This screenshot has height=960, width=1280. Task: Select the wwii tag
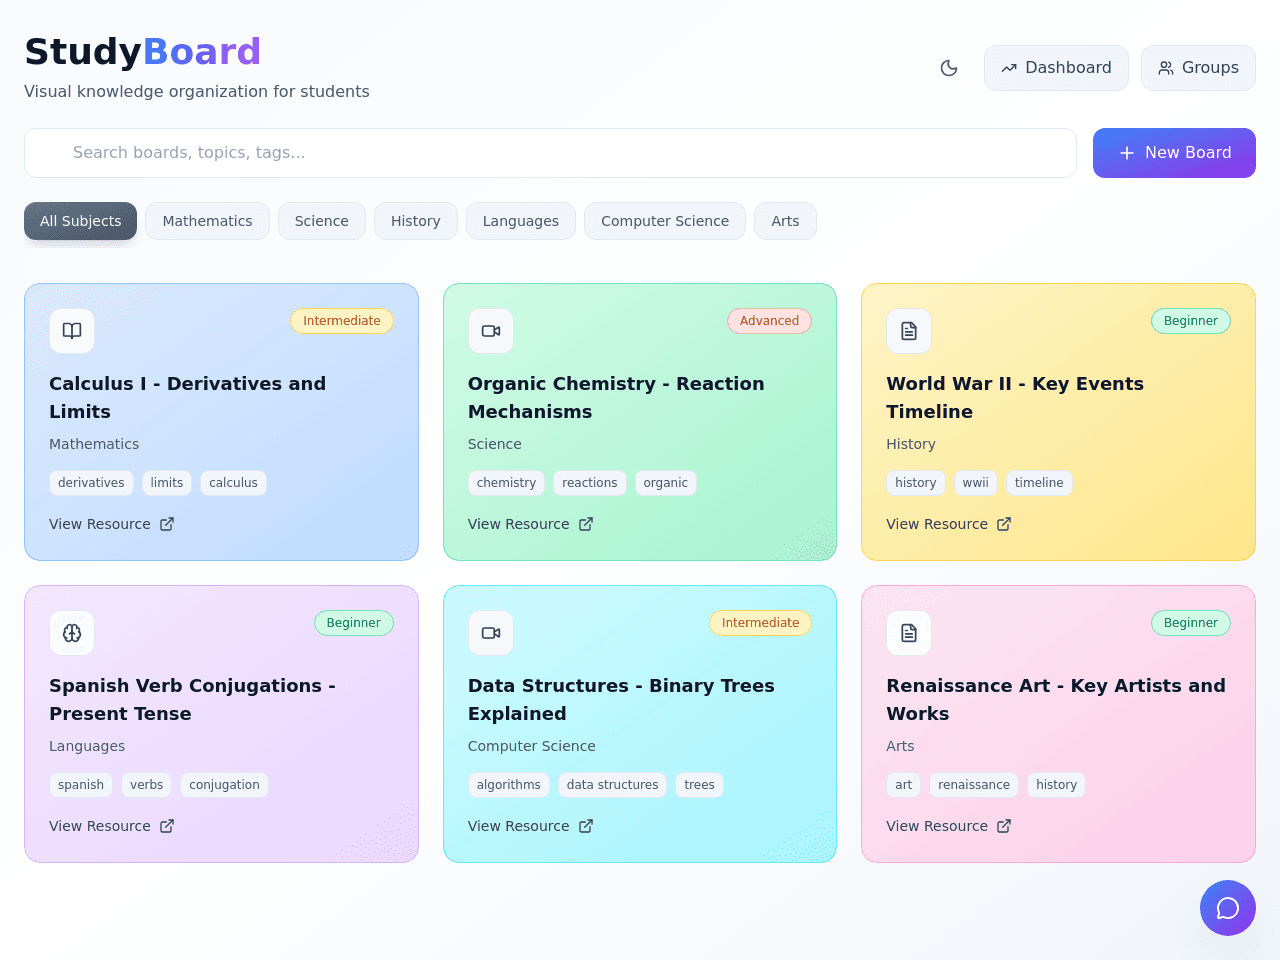click(976, 483)
